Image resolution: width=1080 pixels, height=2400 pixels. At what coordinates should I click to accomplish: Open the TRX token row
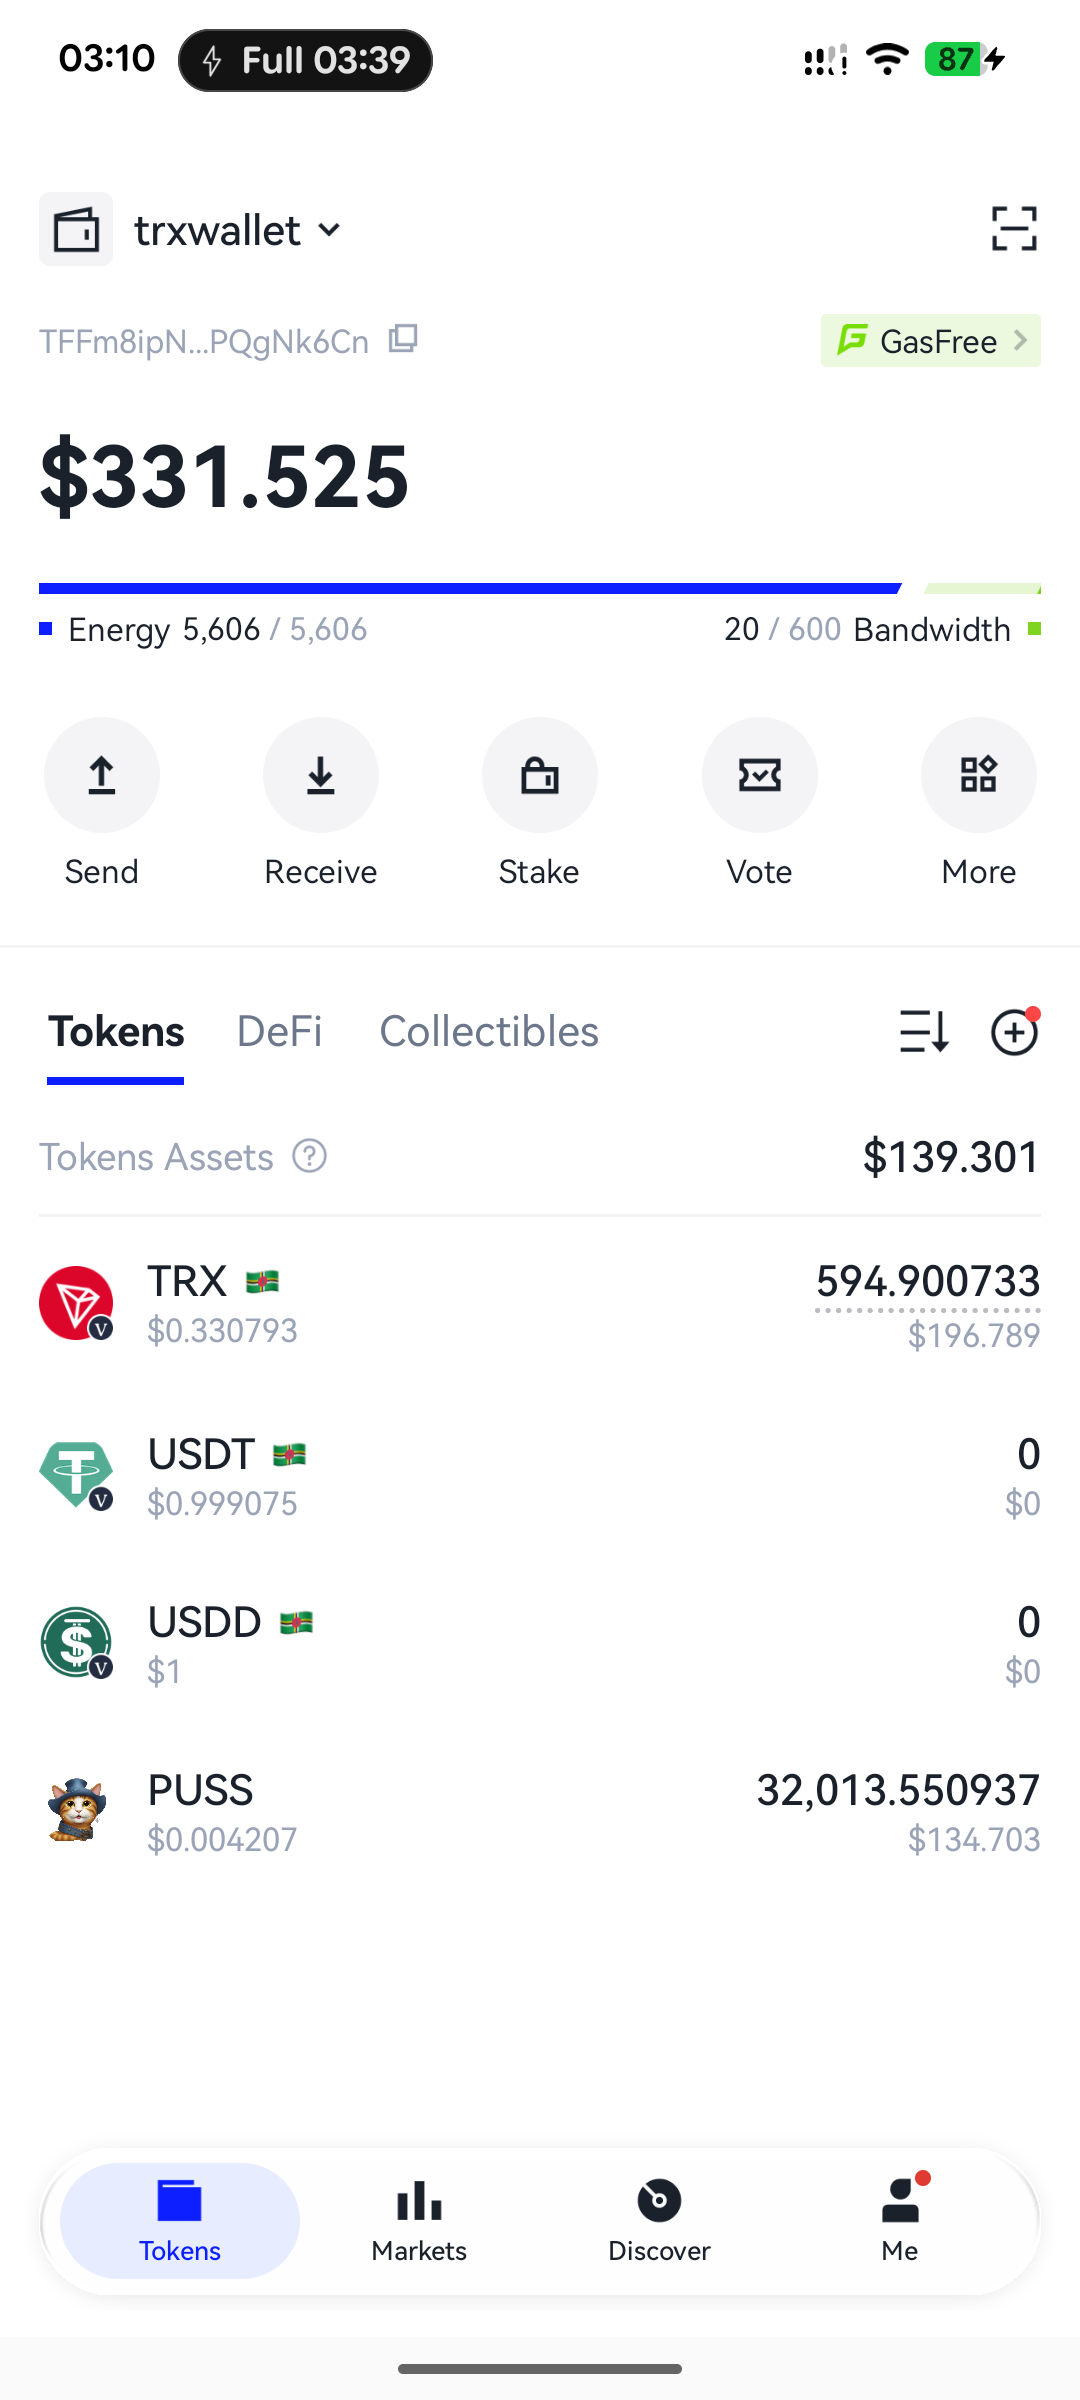pyautogui.click(x=540, y=1304)
